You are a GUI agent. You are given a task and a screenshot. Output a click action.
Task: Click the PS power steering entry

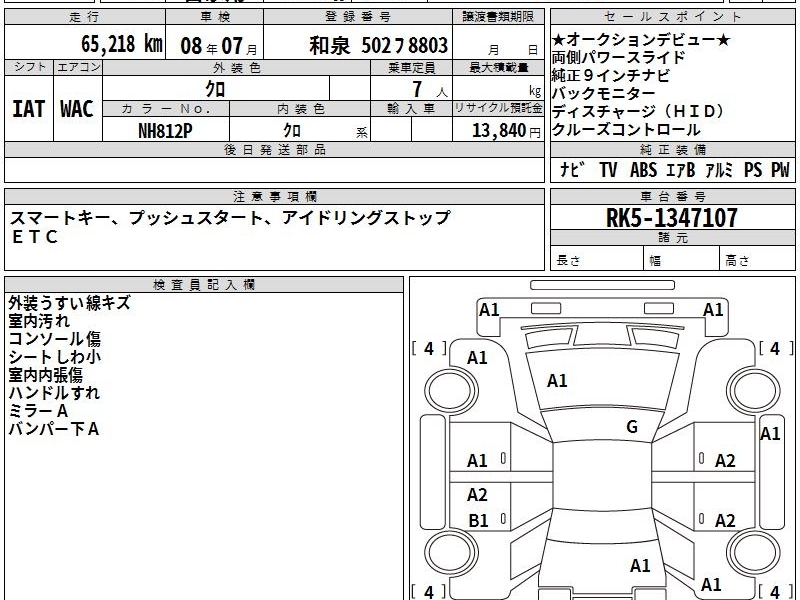(753, 169)
